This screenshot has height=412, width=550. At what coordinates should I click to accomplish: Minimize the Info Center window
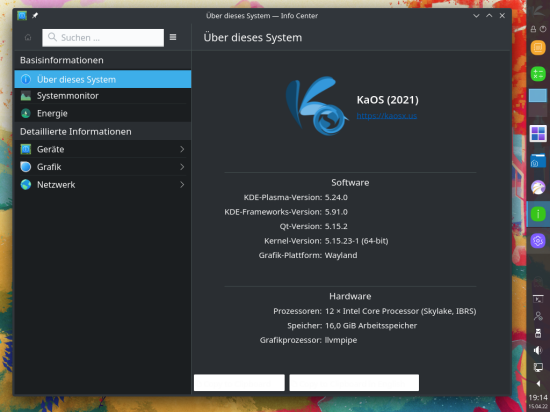476,16
